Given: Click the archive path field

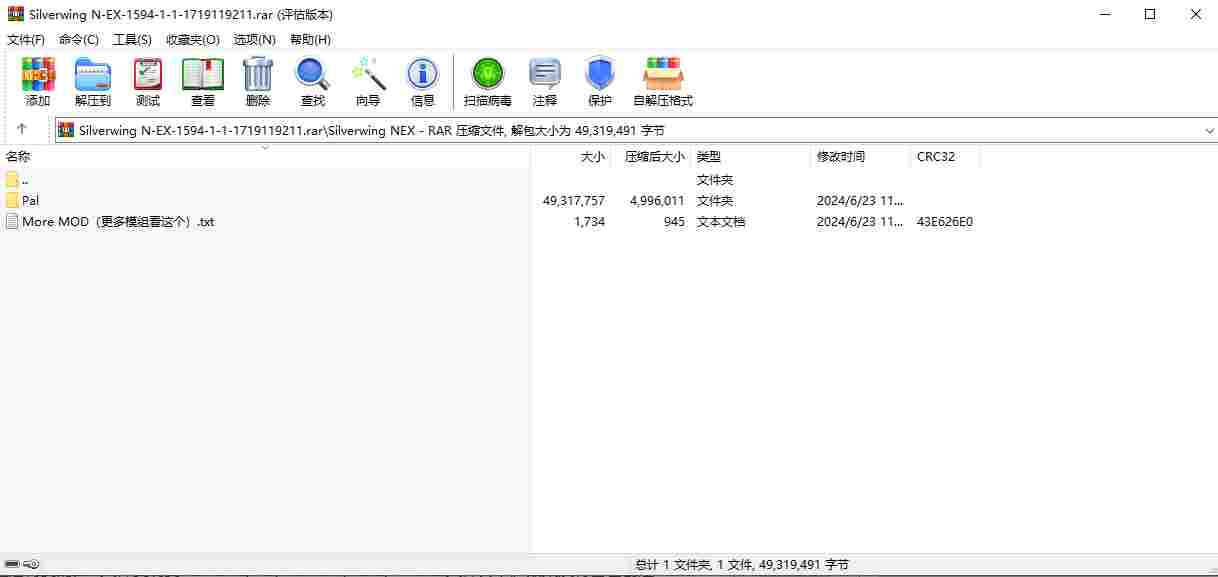Looking at the screenshot, I should 635,131.
